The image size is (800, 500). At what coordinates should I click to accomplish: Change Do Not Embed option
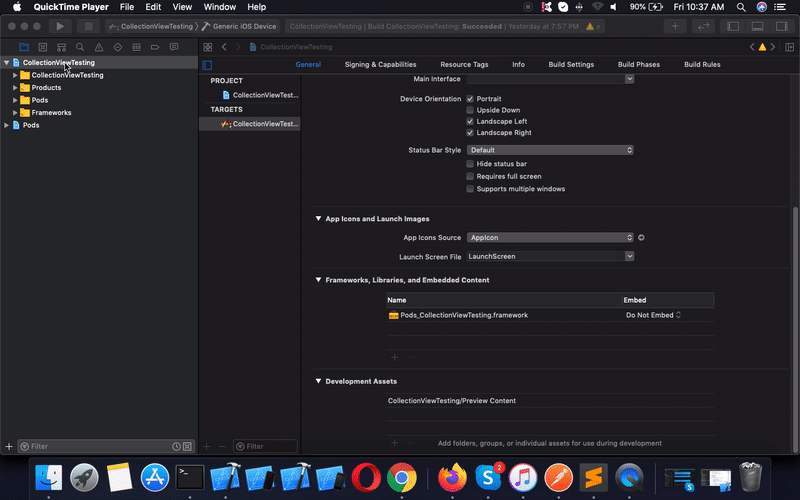pos(654,315)
